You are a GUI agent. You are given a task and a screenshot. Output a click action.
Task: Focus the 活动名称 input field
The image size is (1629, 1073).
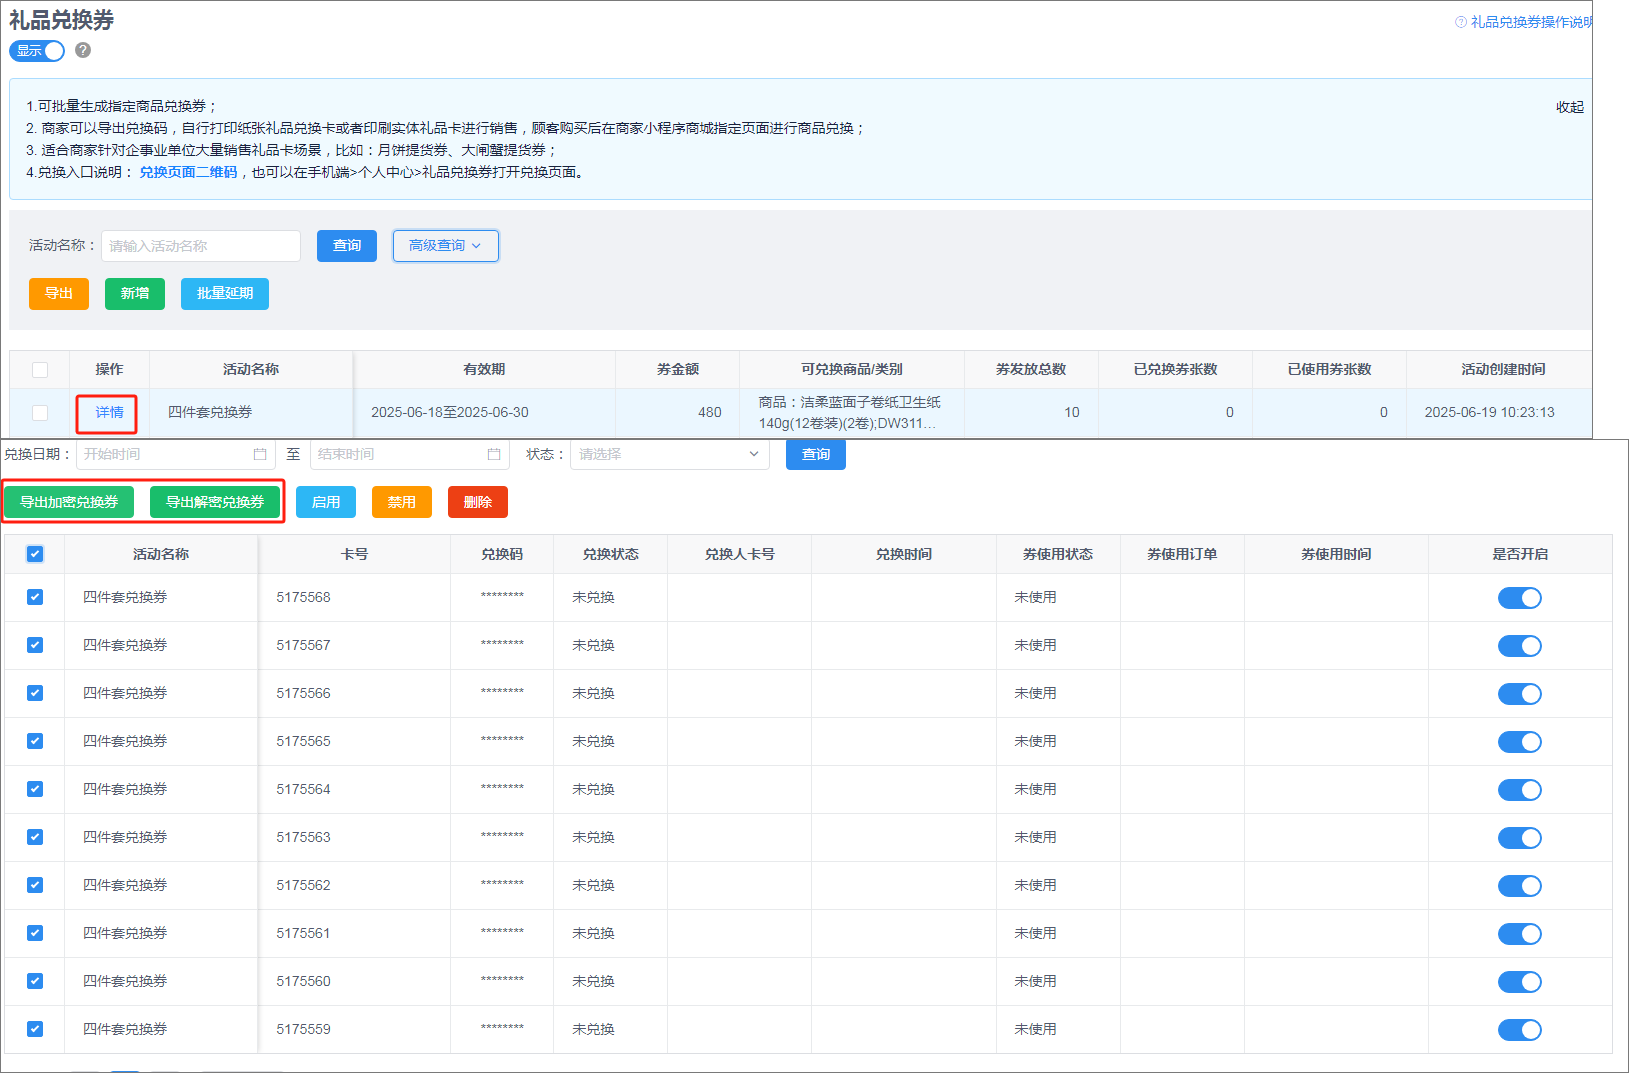(201, 246)
